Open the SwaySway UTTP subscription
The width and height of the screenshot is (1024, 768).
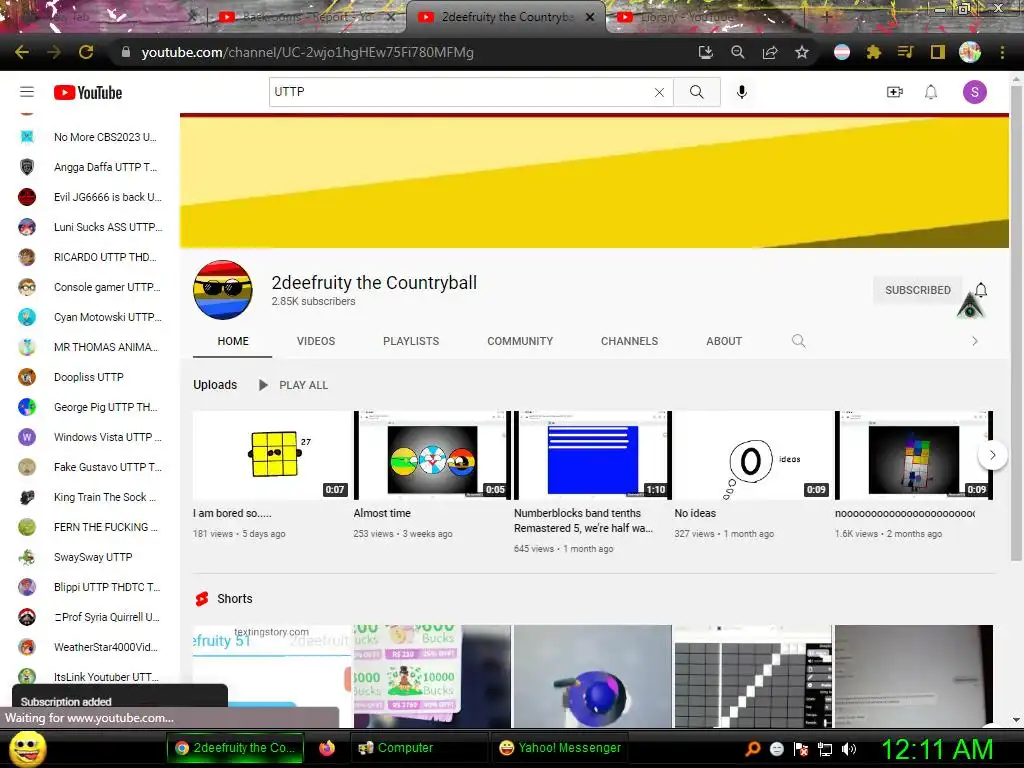(x=89, y=557)
